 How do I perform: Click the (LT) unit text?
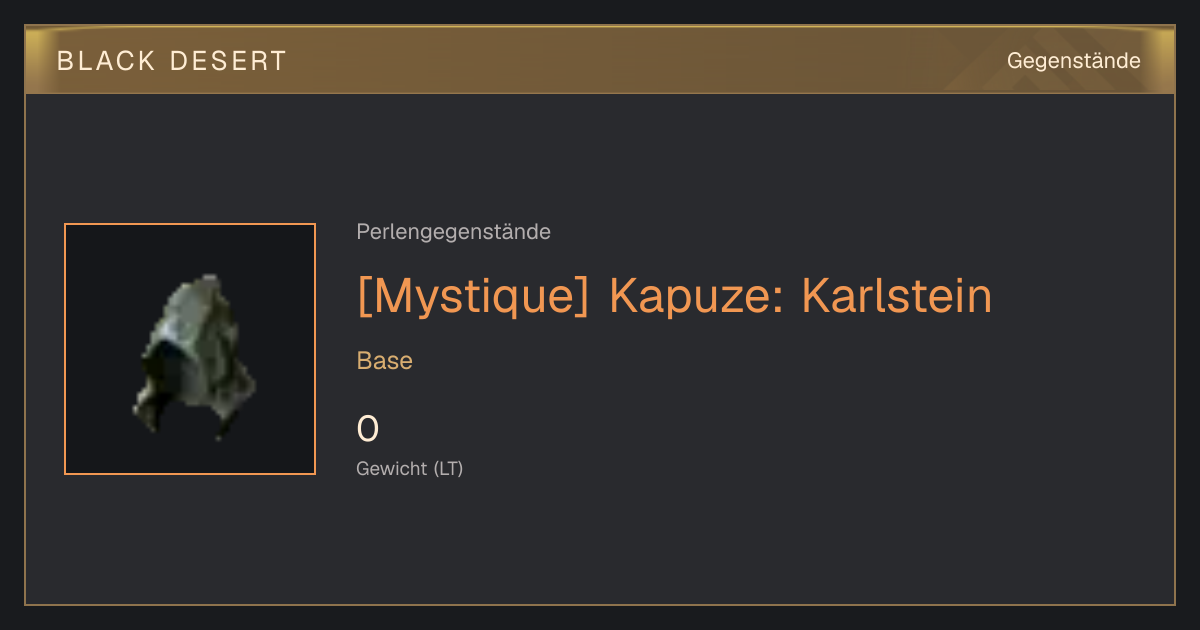pos(448,468)
